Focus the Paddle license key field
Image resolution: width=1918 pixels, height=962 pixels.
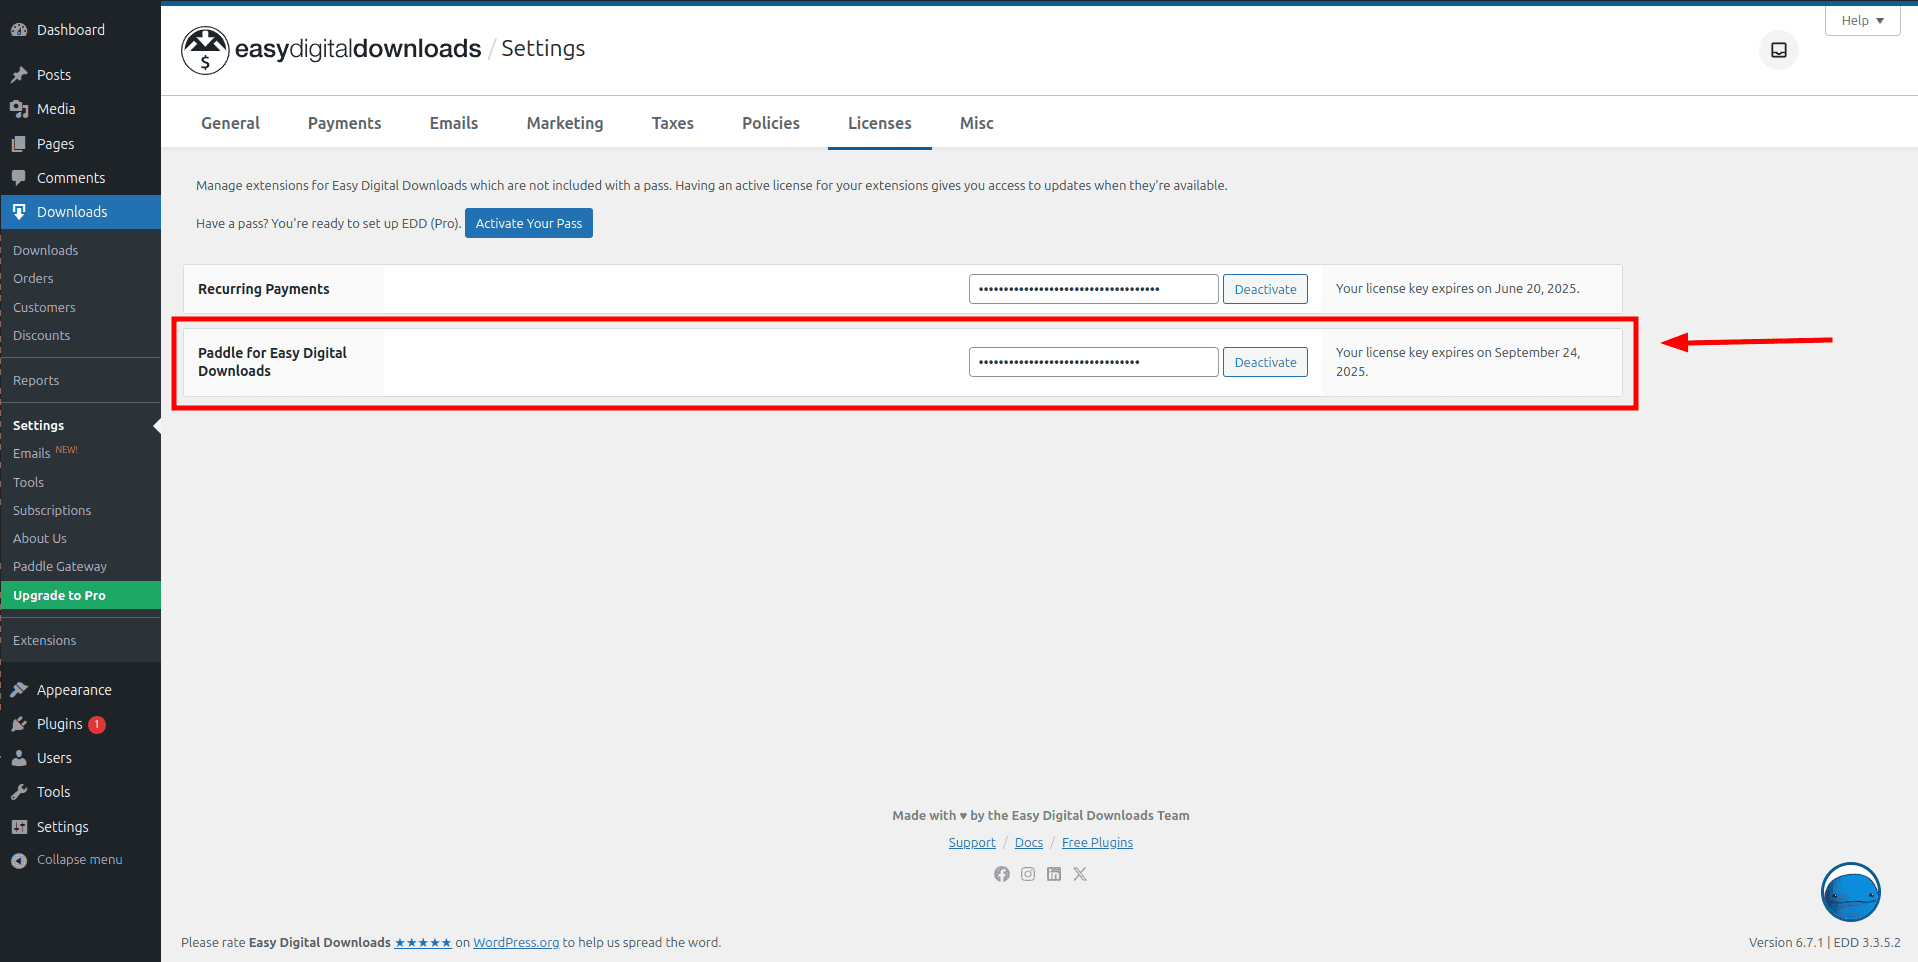pos(1093,362)
